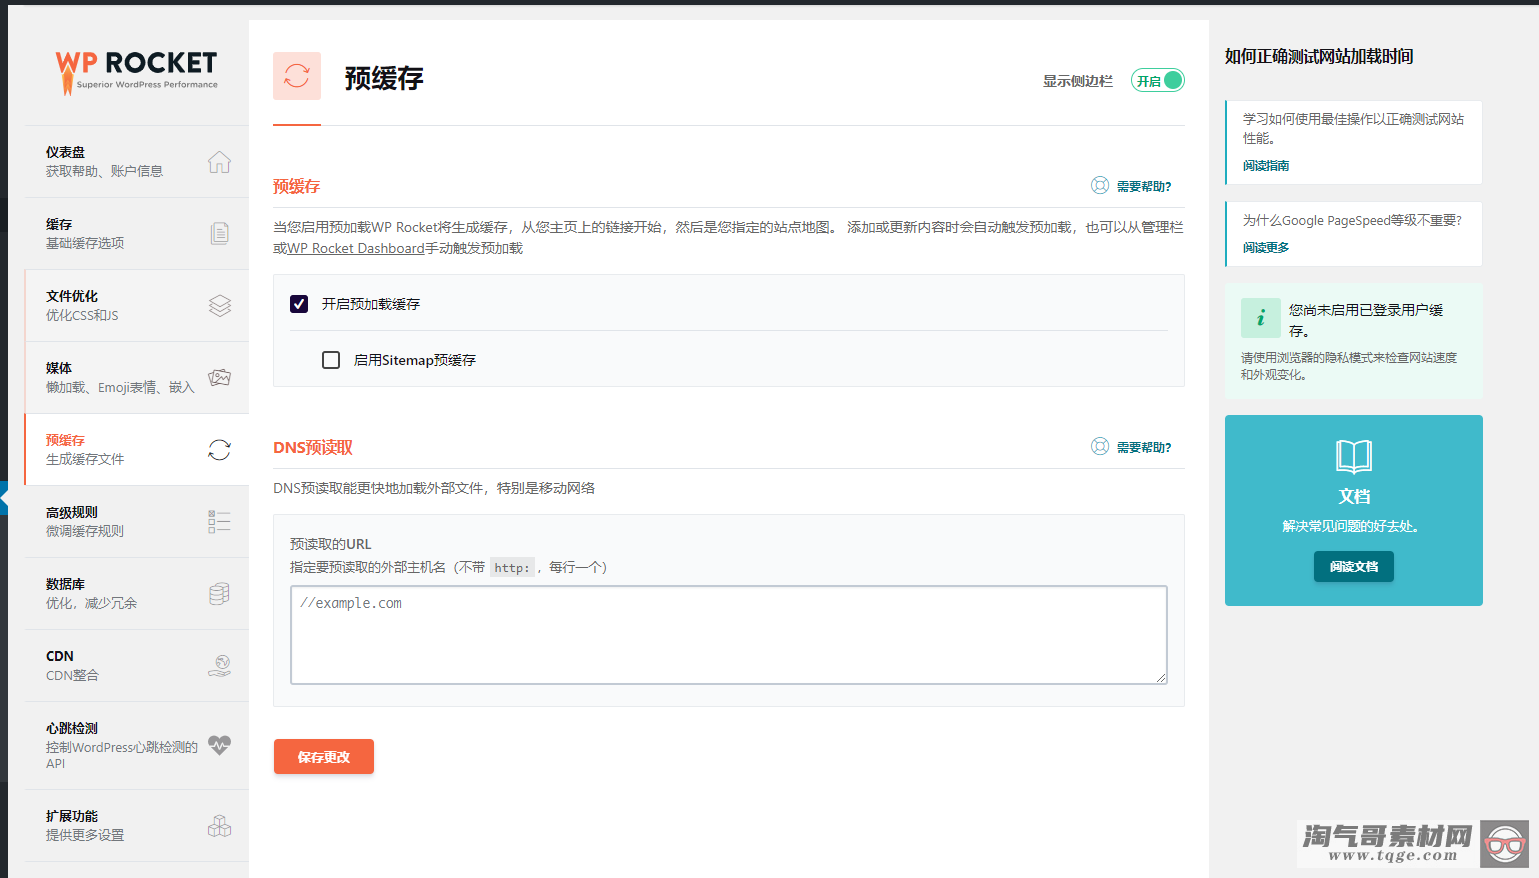Click the 高级规则 list icon
1539x878 pixels.
click(220, 521)
